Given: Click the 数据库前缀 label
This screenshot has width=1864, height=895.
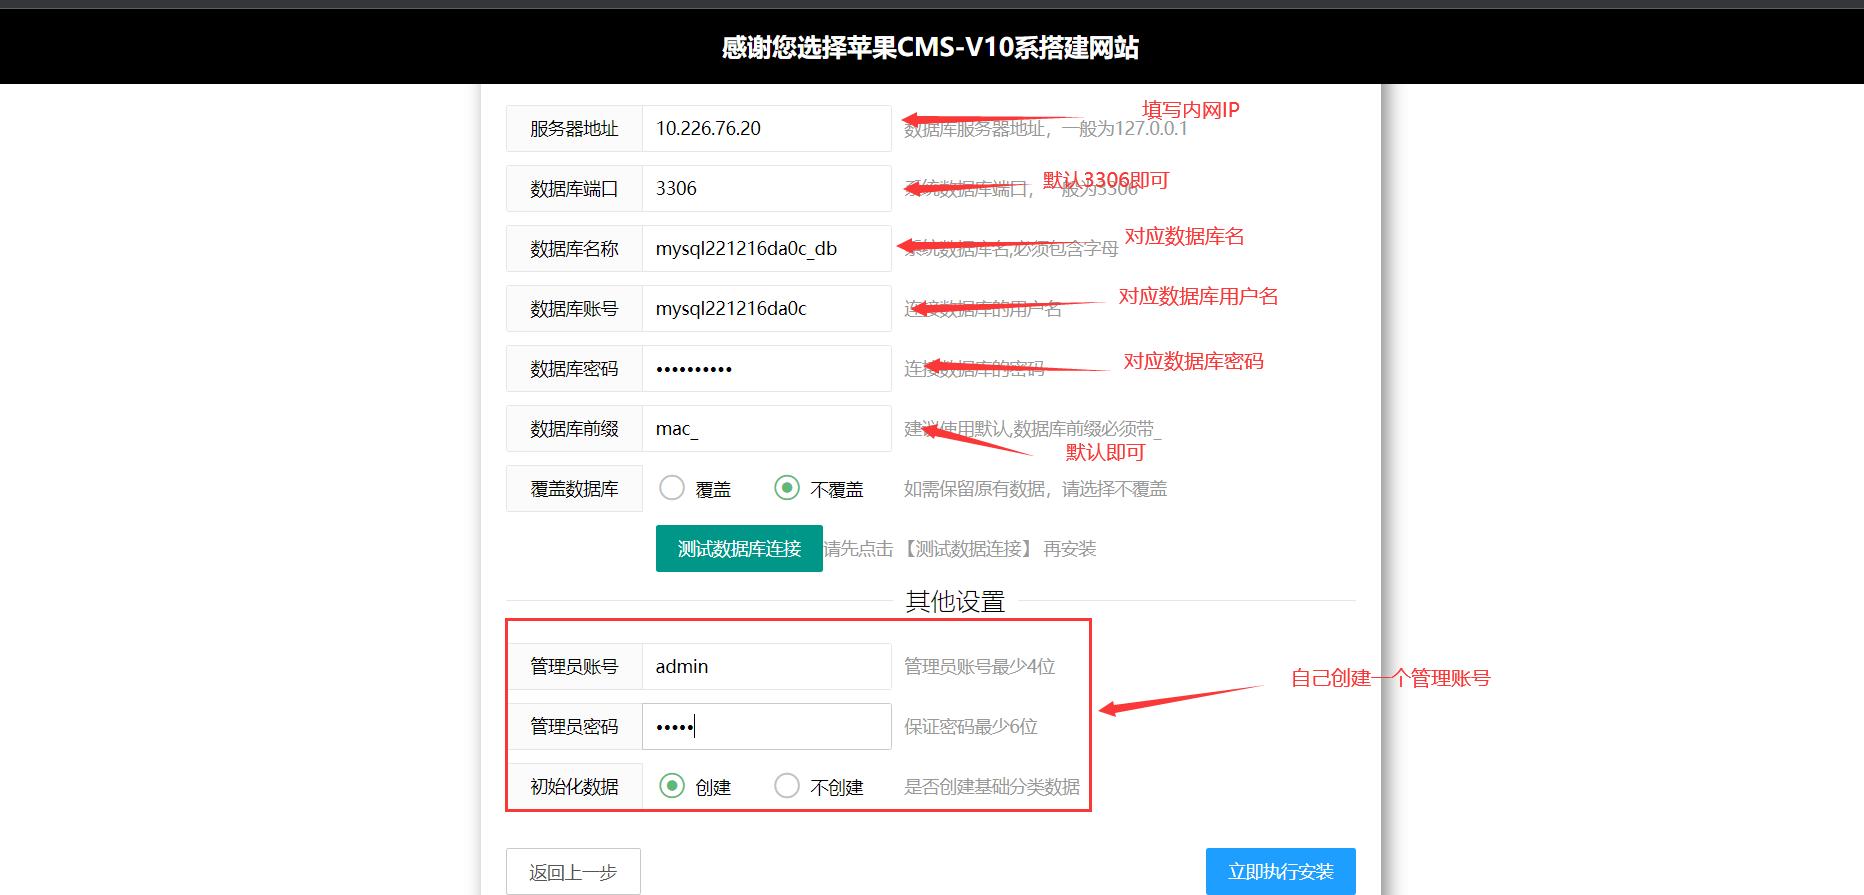Looking at the screenshot, I should tap(574, 428).
